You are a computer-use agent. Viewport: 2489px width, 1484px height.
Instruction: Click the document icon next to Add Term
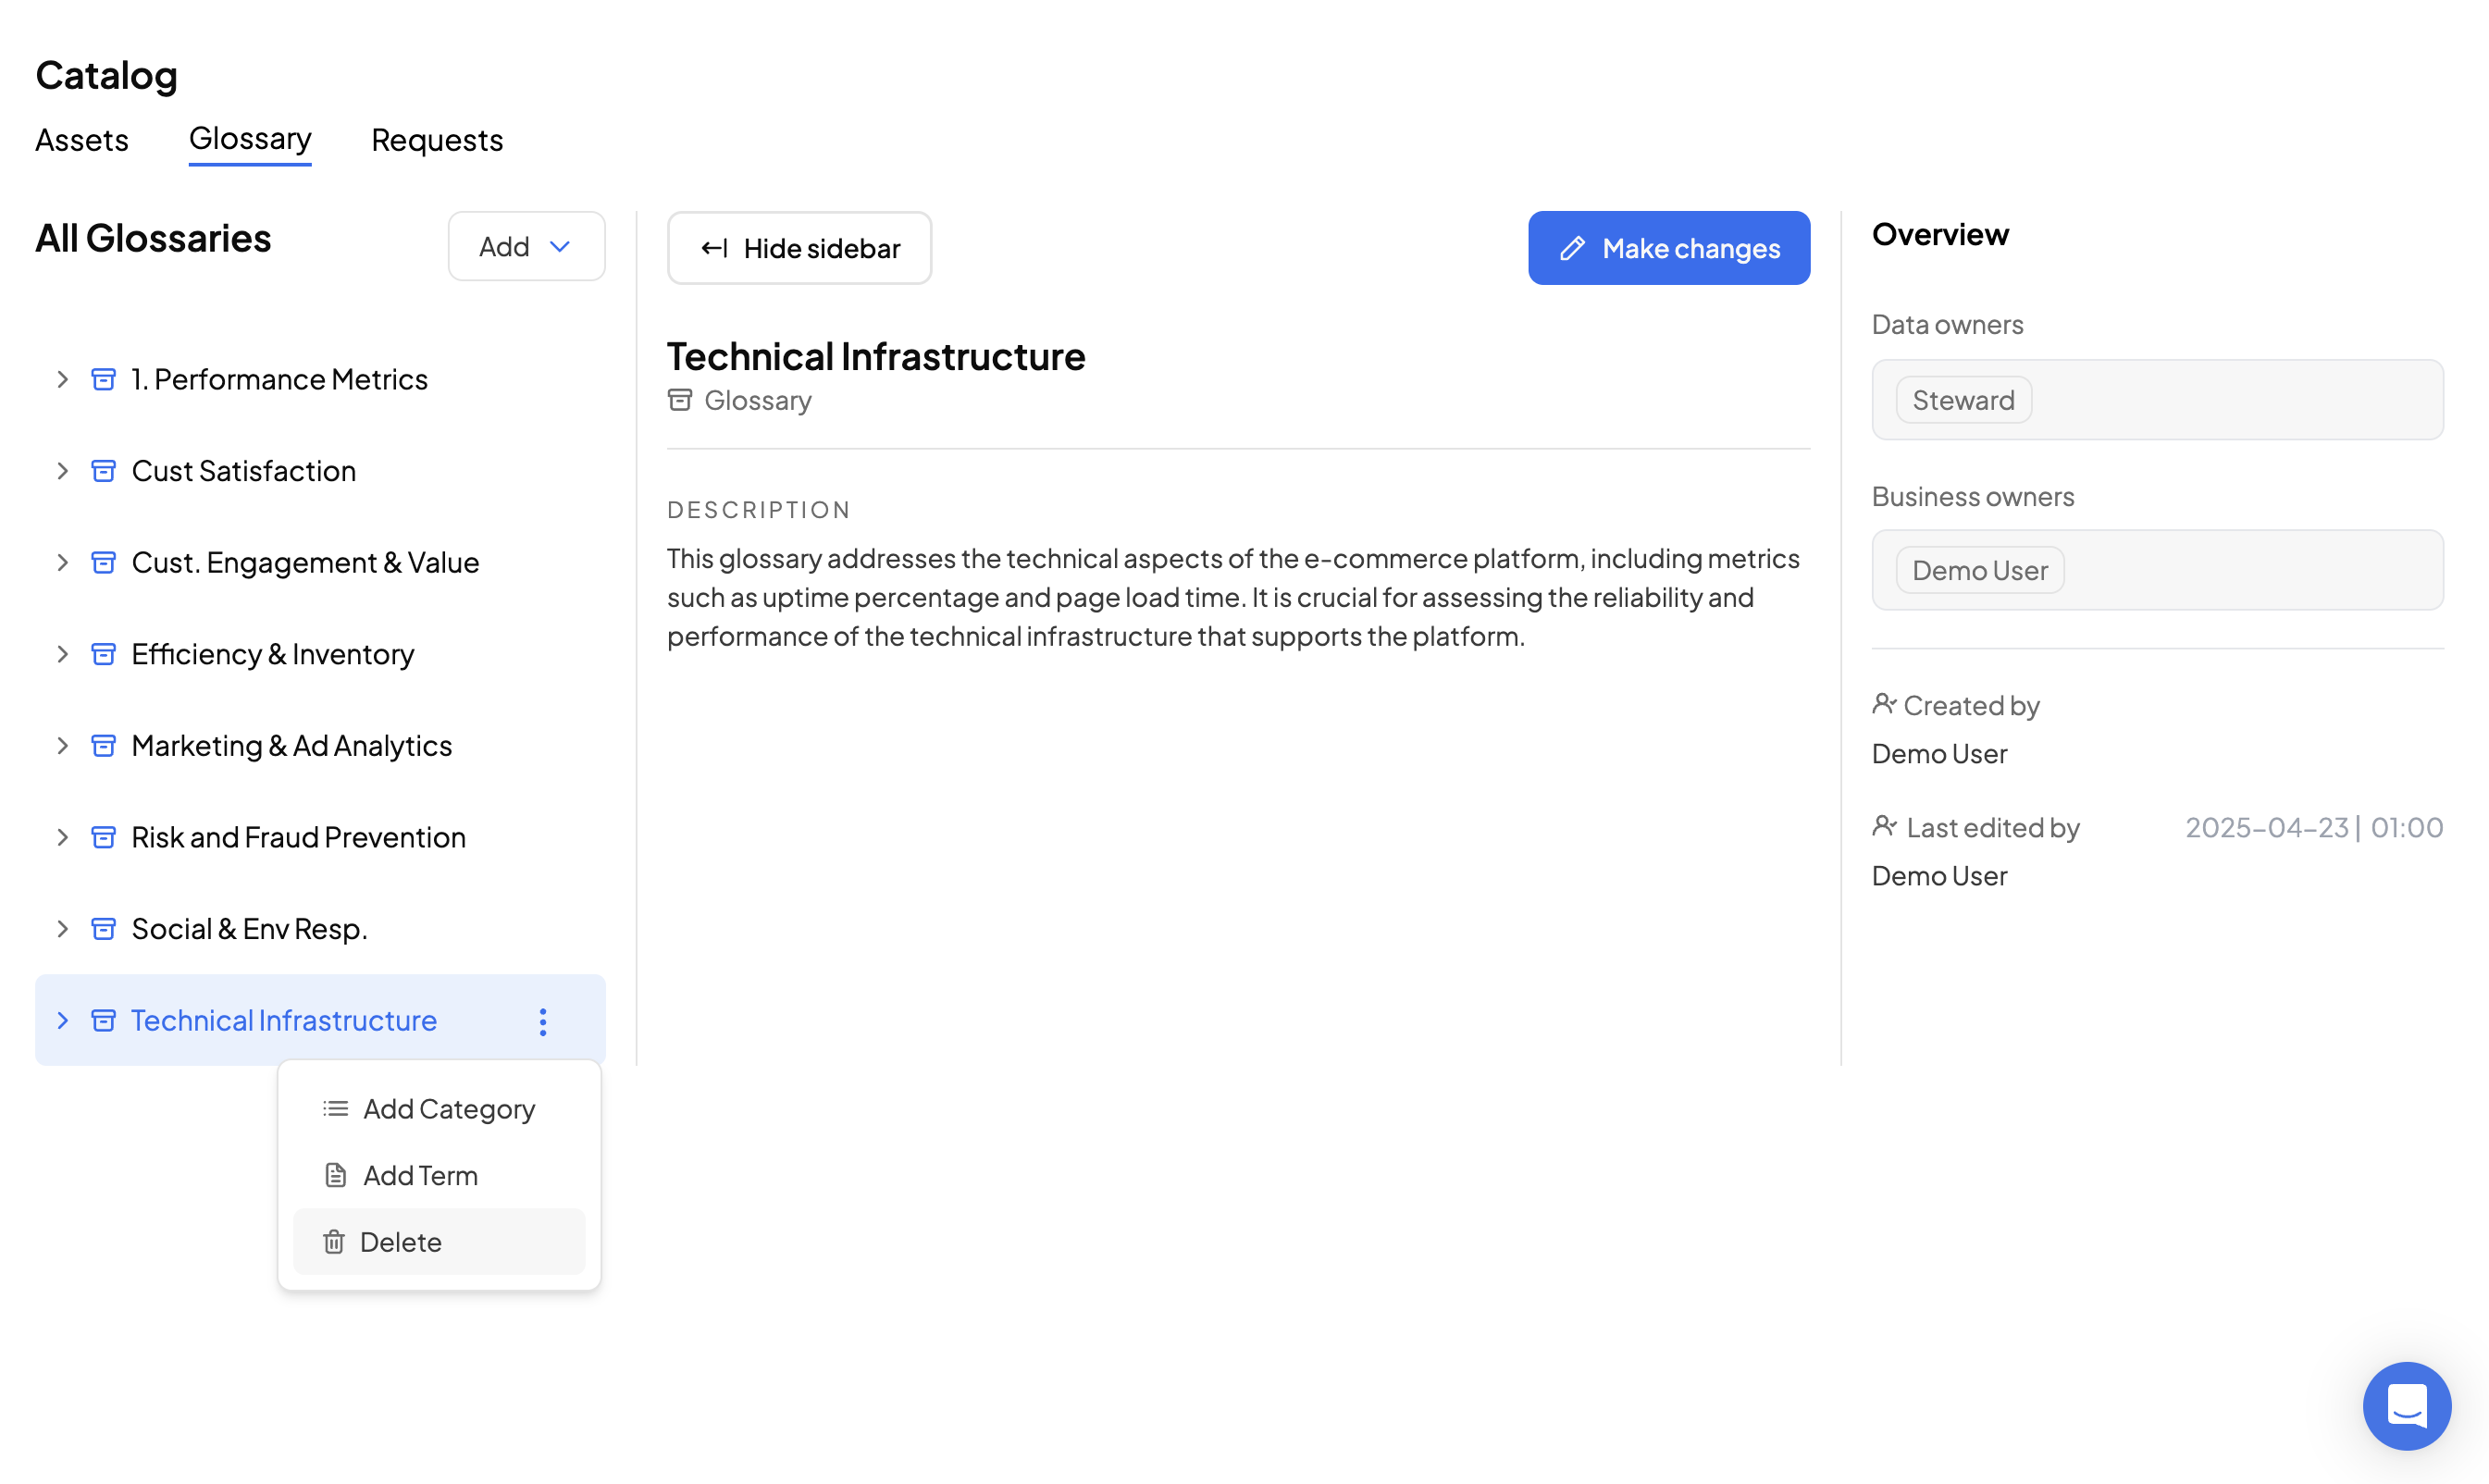pyautogui.click(x=336, y=1175)
